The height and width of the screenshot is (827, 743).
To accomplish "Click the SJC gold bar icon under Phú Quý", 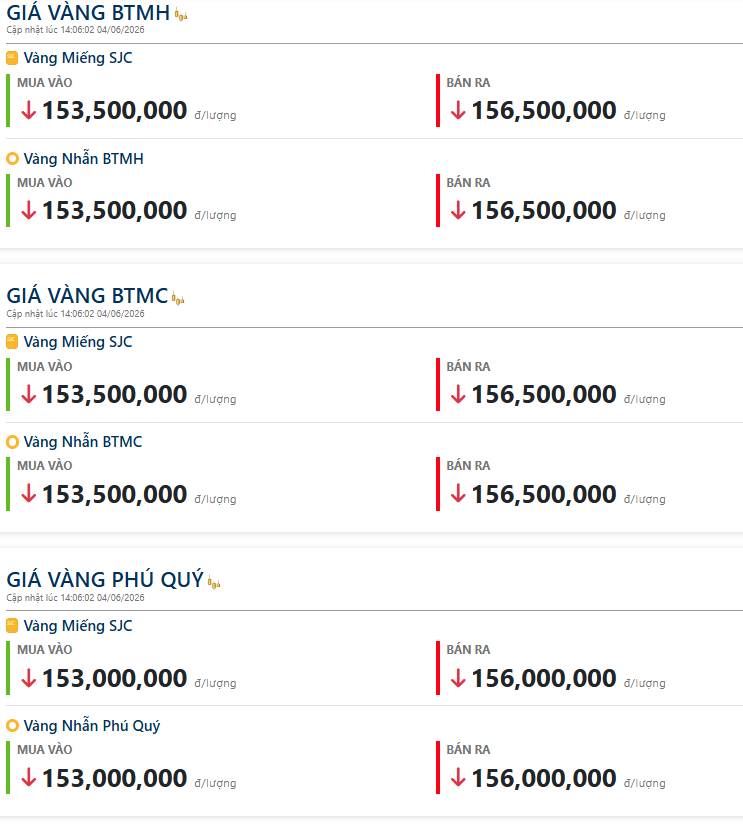I will point(12,626).
